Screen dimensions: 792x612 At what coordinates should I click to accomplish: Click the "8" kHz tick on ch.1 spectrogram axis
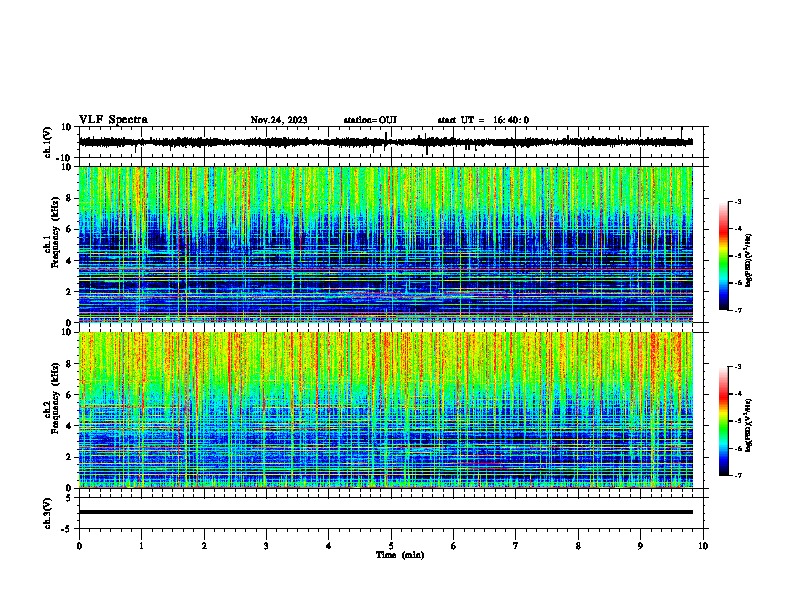tap(69, 198)
